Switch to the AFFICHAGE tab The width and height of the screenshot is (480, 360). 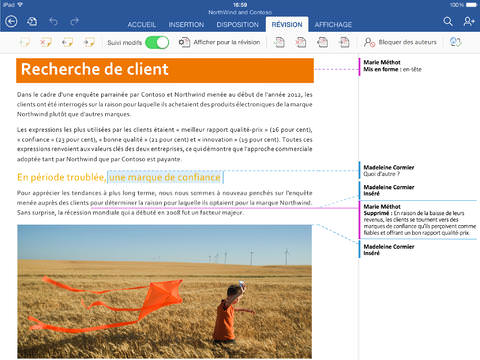coord(333,25)
